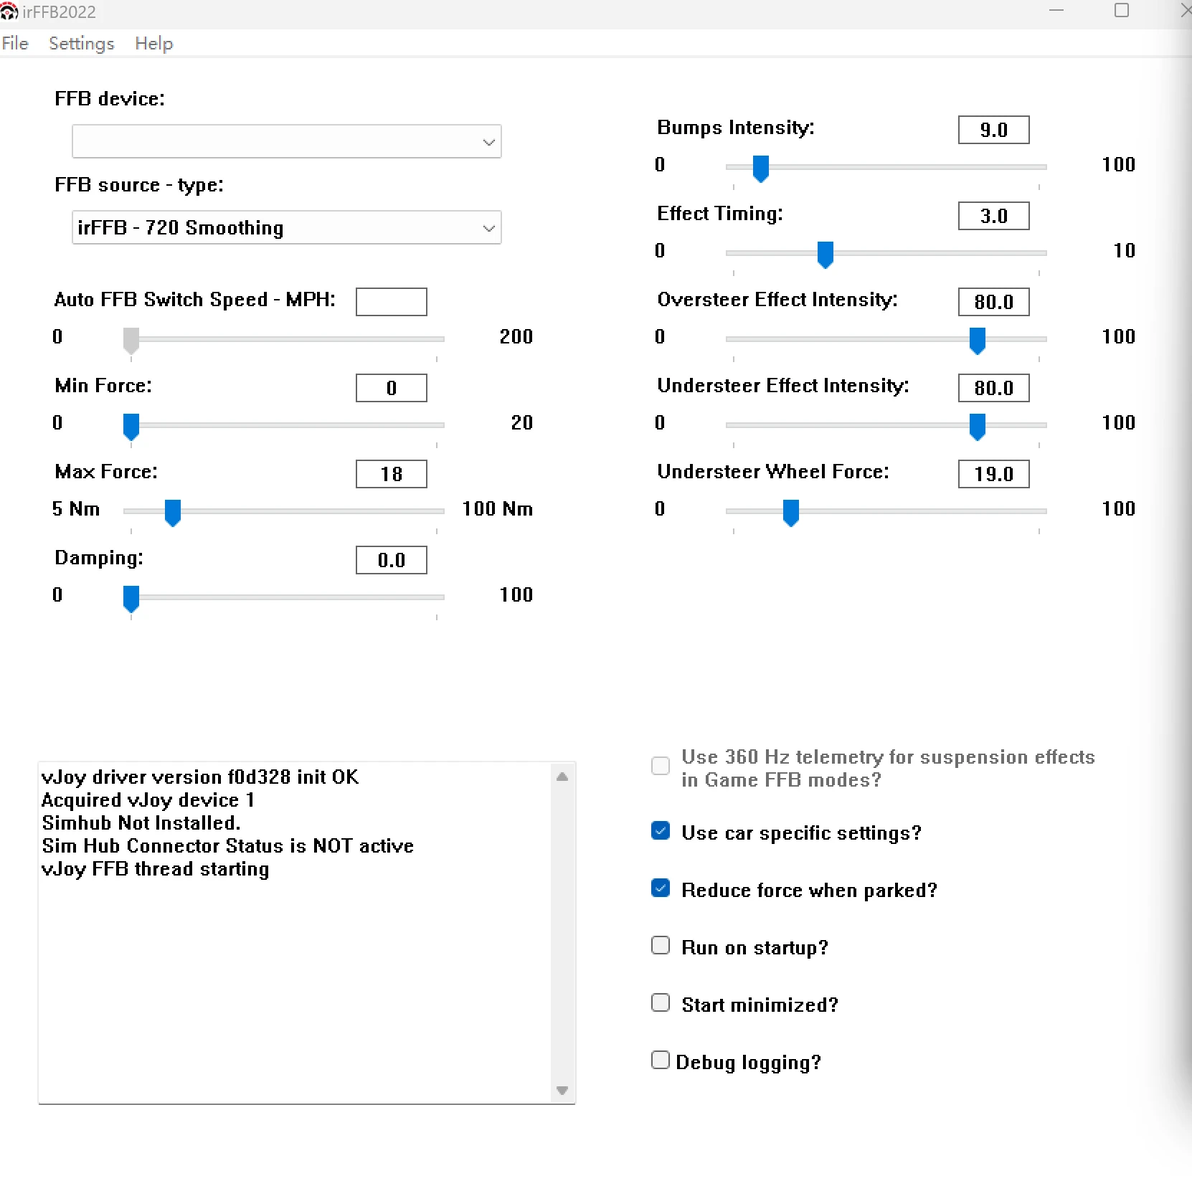The image size is (1192, 1186).
Task: Uncheck Use car specific settings
Action: pyautogui.click(x=660, y=831)
